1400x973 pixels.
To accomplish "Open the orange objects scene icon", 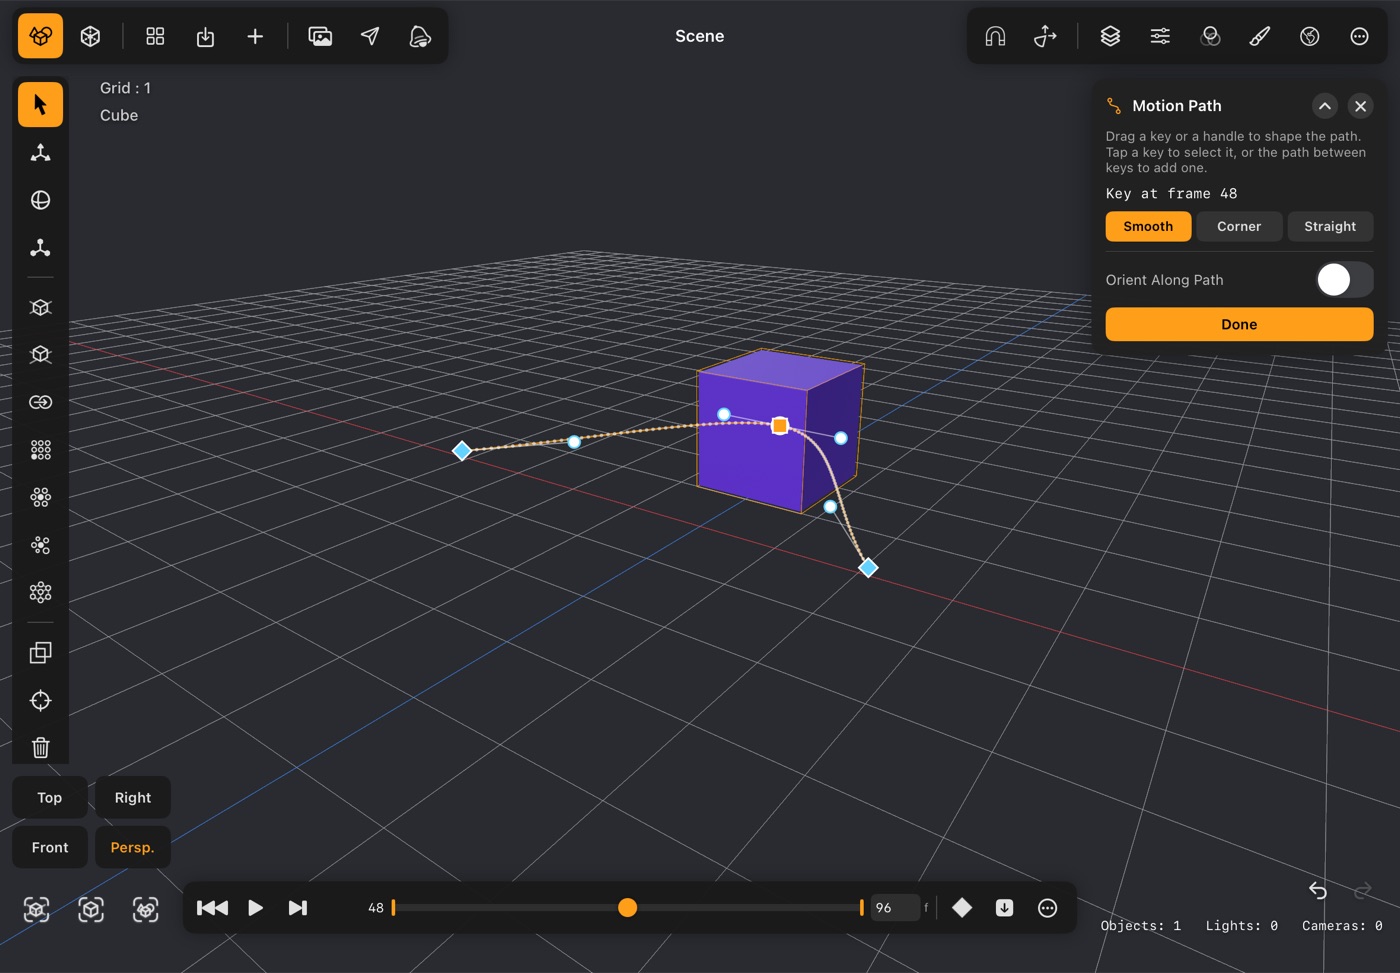I will pos(40,36).
